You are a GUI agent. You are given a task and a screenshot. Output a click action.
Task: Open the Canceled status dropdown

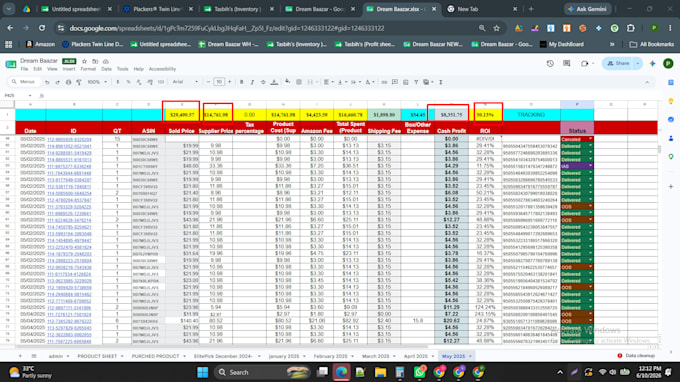click(590, 139)
